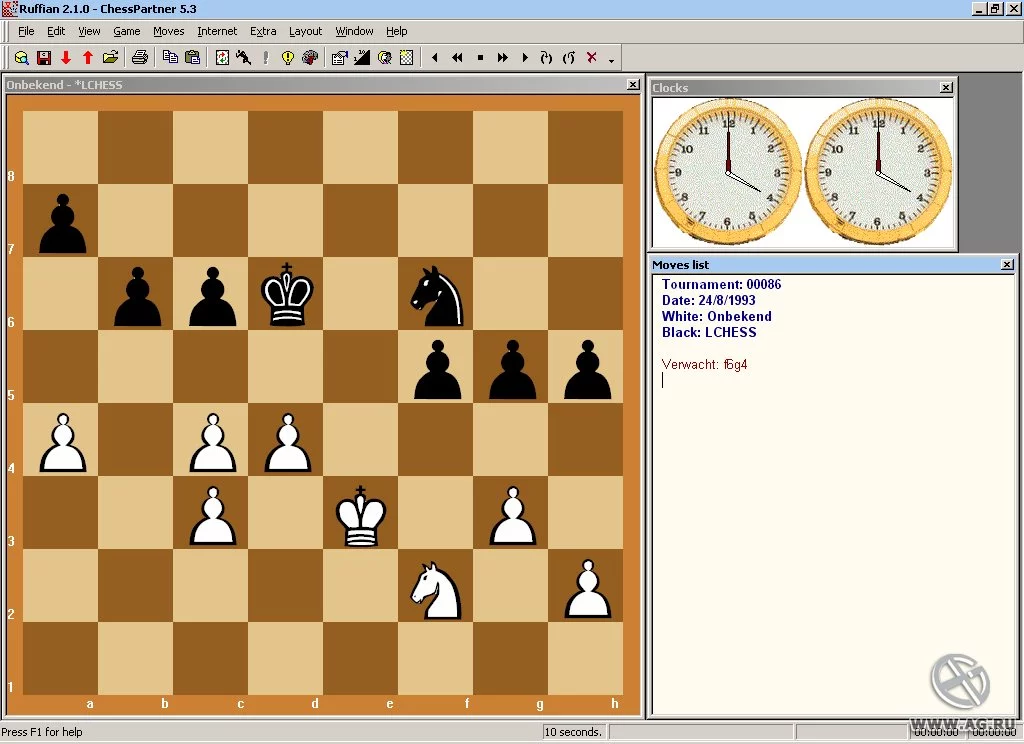Click the face portrait icon in toolbar
This screenshot has width=1024, height=744.
(385, 57)
